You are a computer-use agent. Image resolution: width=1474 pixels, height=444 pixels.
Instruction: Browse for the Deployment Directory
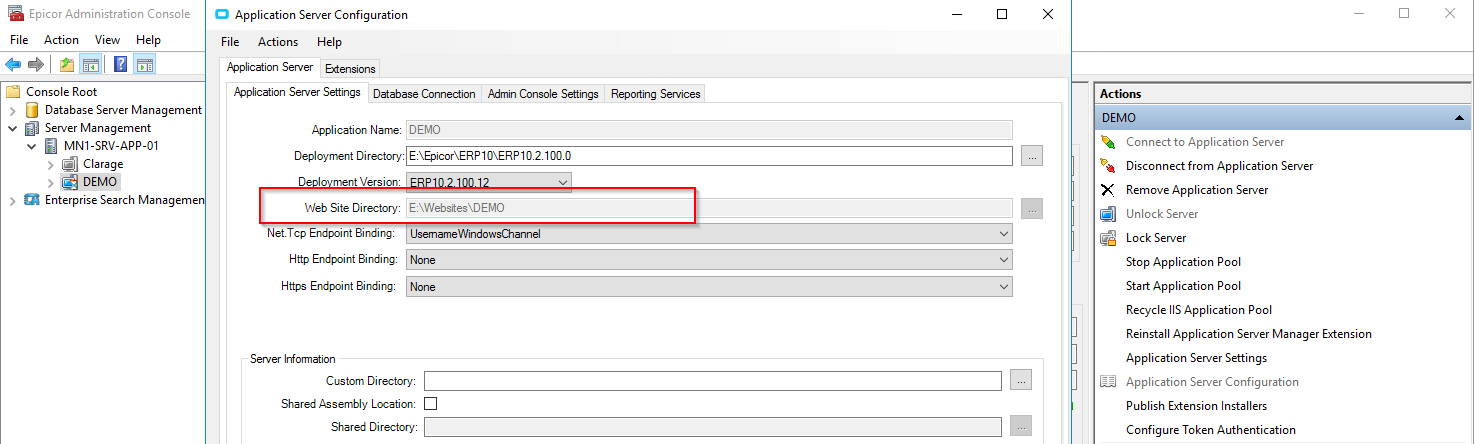[1032, 156]
